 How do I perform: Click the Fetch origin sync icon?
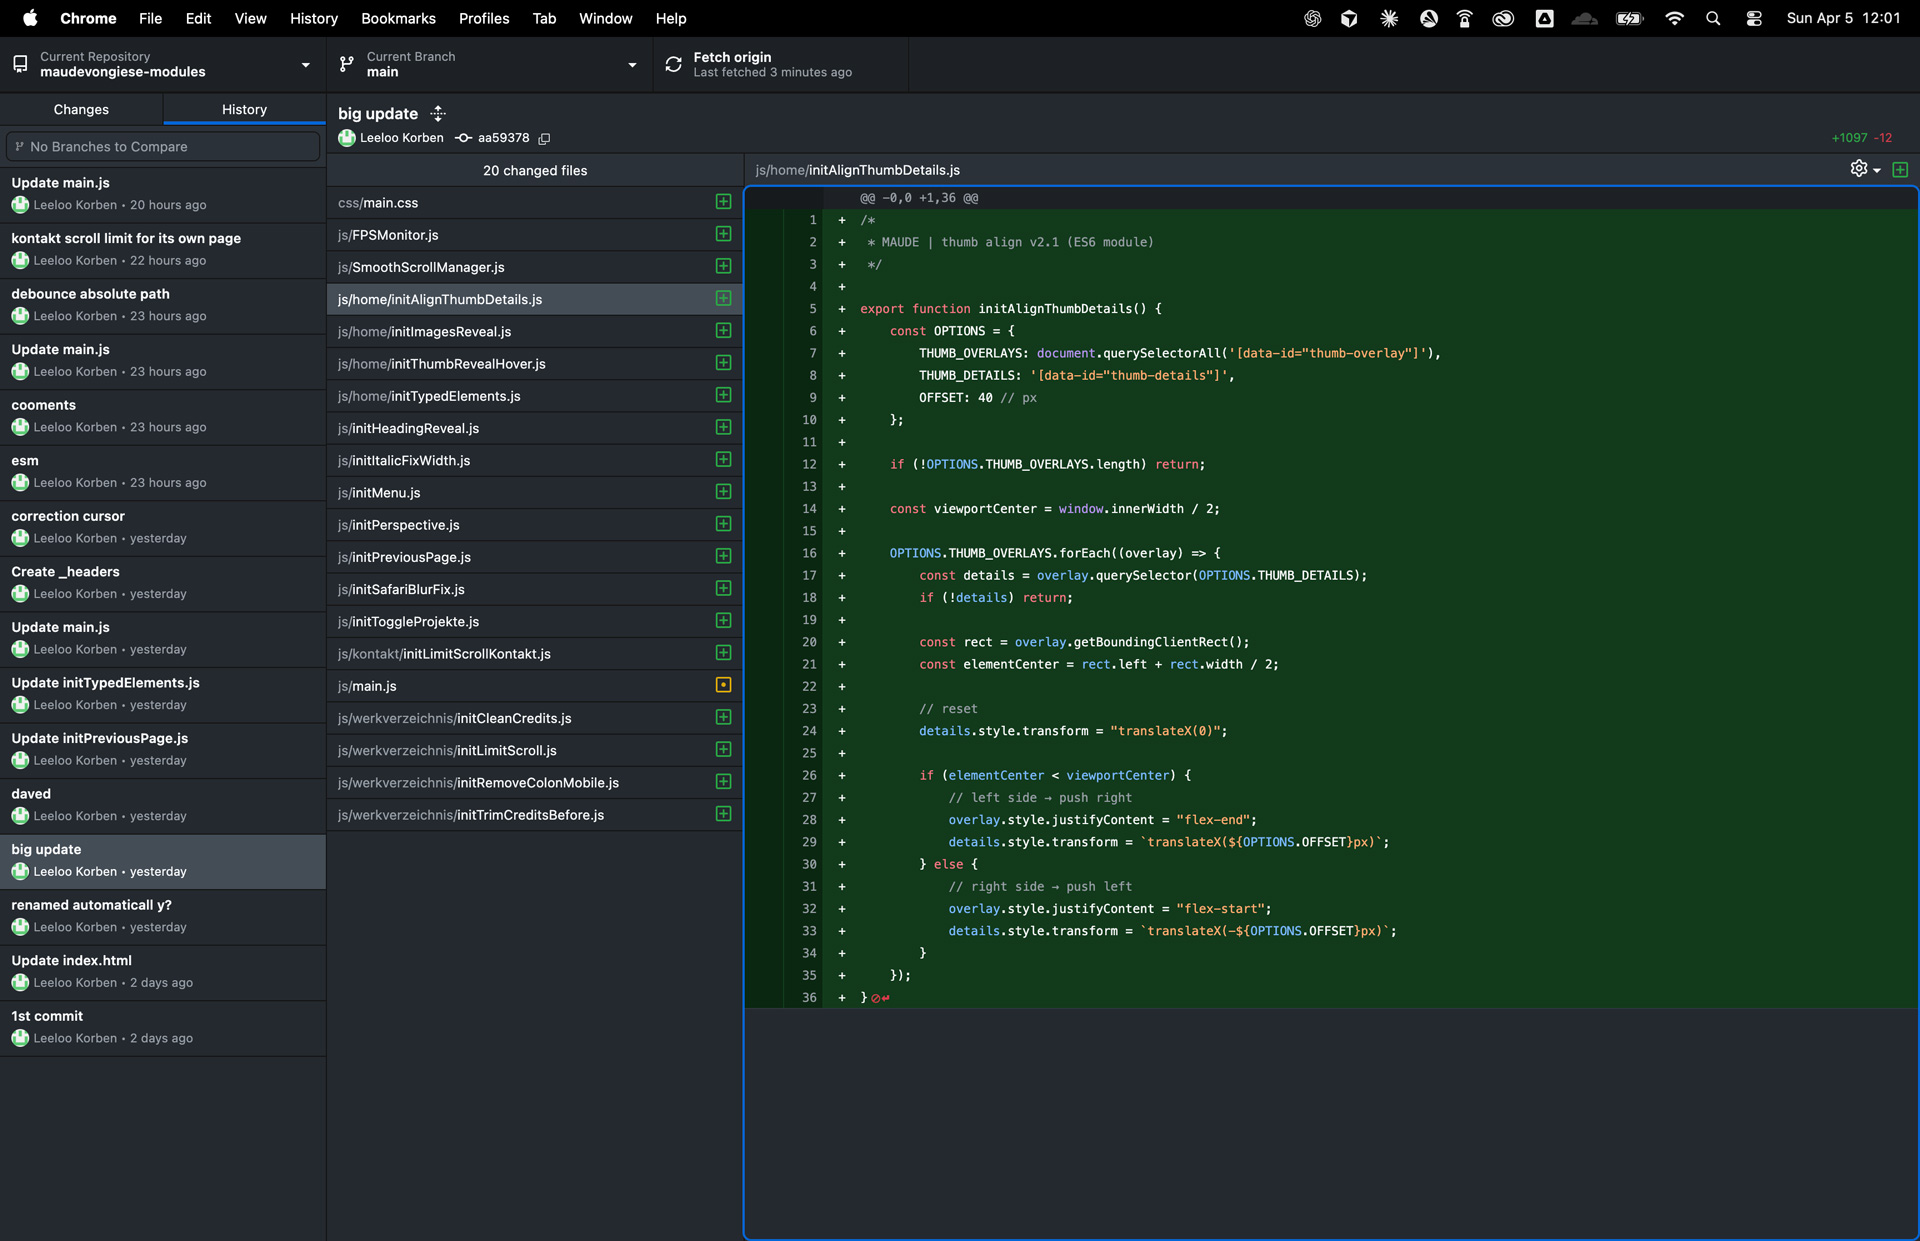674,65
